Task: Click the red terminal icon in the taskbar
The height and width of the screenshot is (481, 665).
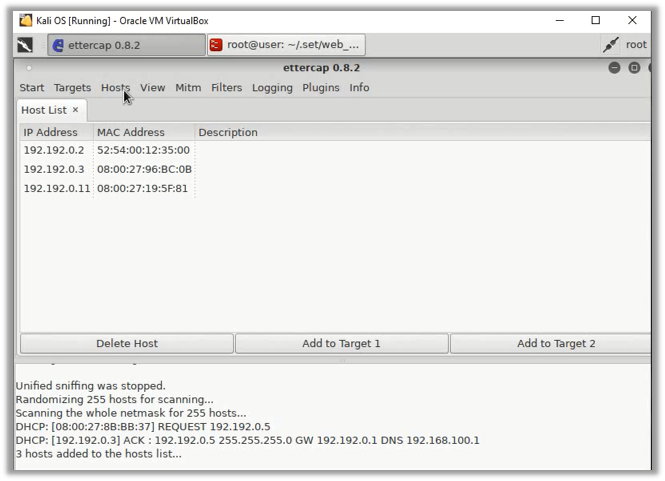Action: coord(216,45)
